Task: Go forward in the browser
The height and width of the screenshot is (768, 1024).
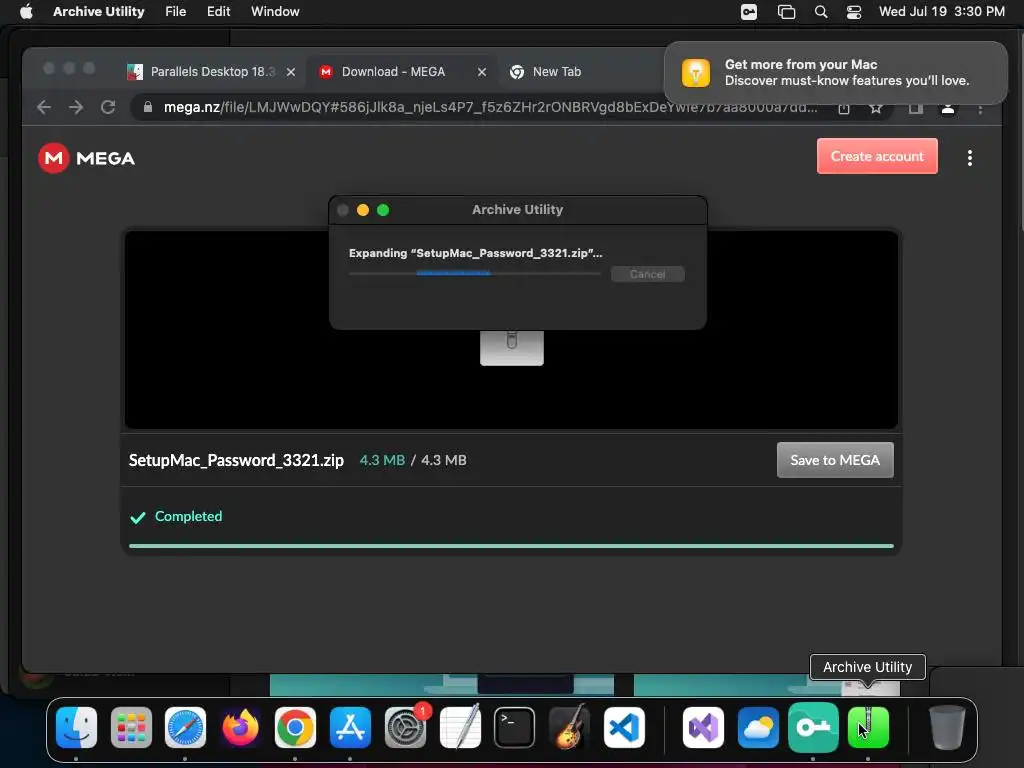Action: [76, 107]
